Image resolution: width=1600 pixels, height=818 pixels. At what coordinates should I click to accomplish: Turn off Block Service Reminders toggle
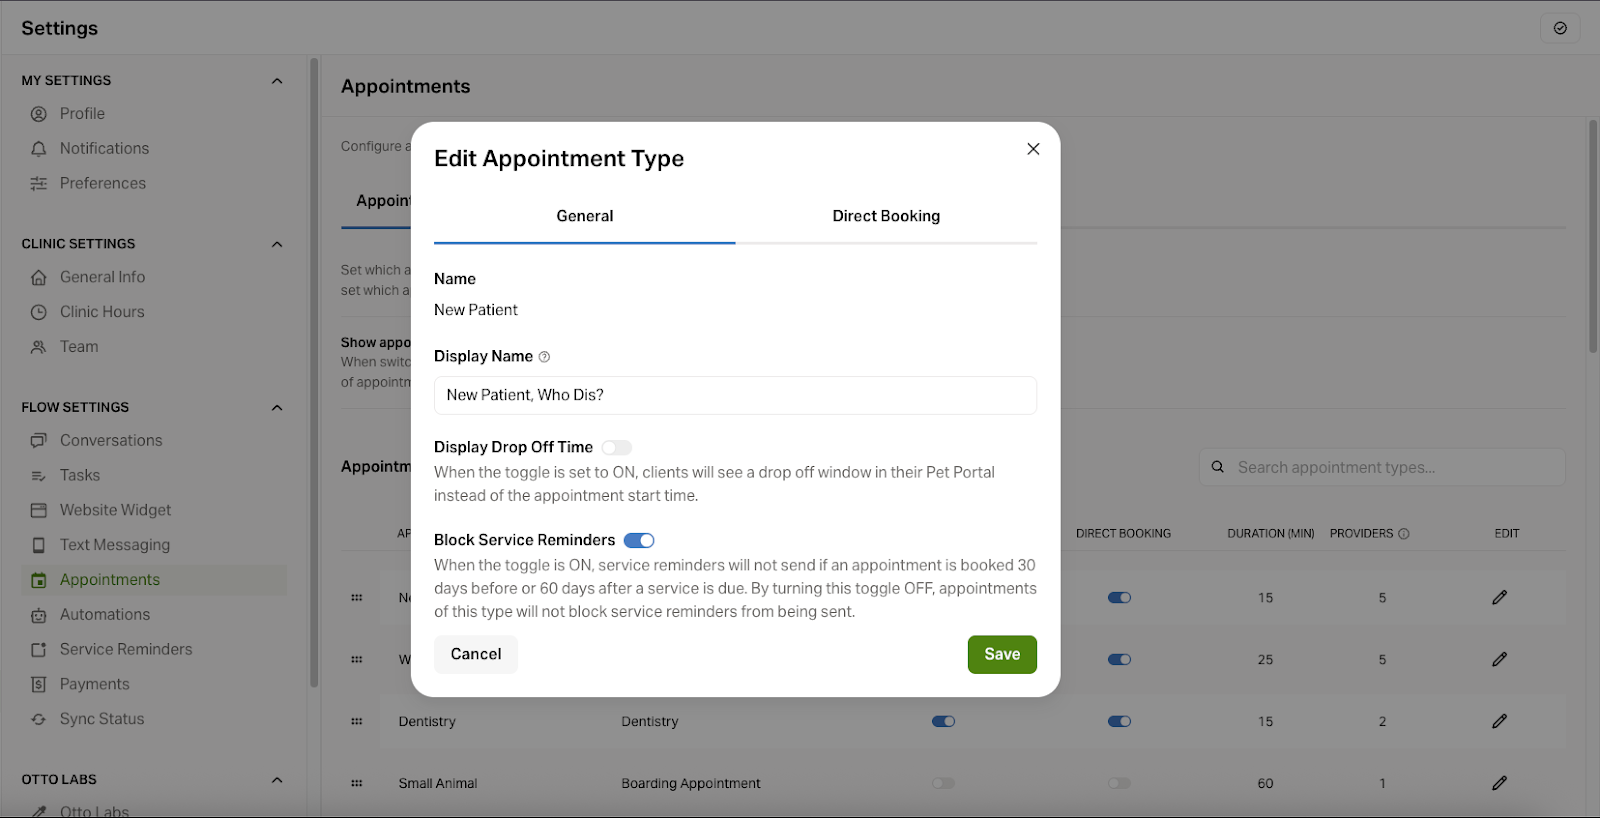coord(639,541)
